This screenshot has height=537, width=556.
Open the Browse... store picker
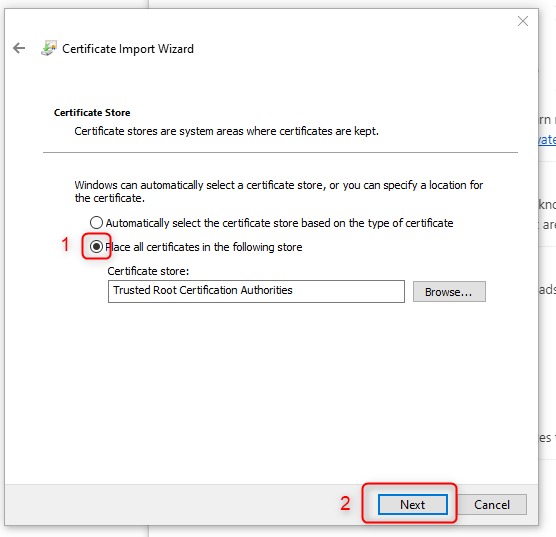(449, 292)
